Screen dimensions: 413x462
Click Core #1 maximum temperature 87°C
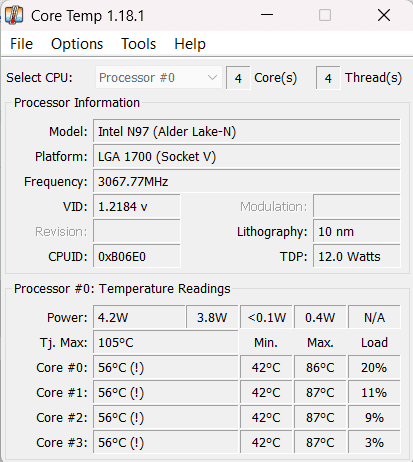click(320, 393)
